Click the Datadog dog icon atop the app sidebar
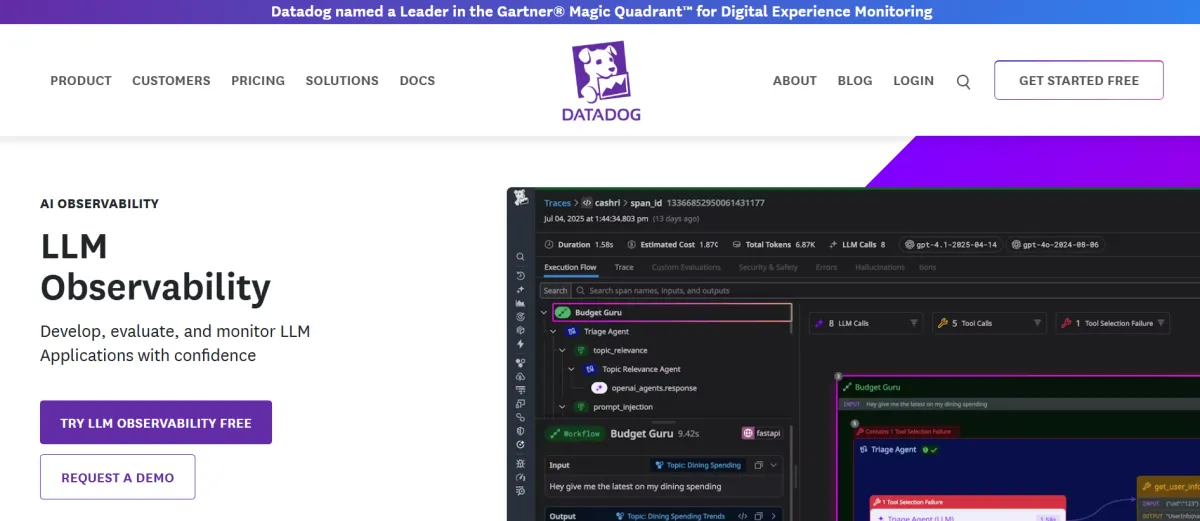This screenshot has height=521, width=1200. pos(521,199)
